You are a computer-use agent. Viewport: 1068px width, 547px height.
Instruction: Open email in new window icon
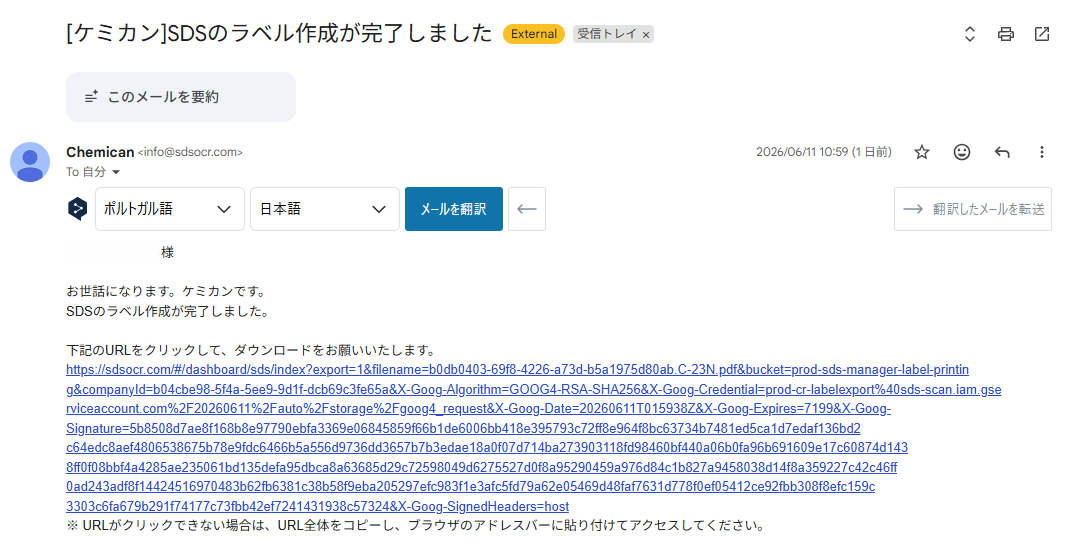1041,33
